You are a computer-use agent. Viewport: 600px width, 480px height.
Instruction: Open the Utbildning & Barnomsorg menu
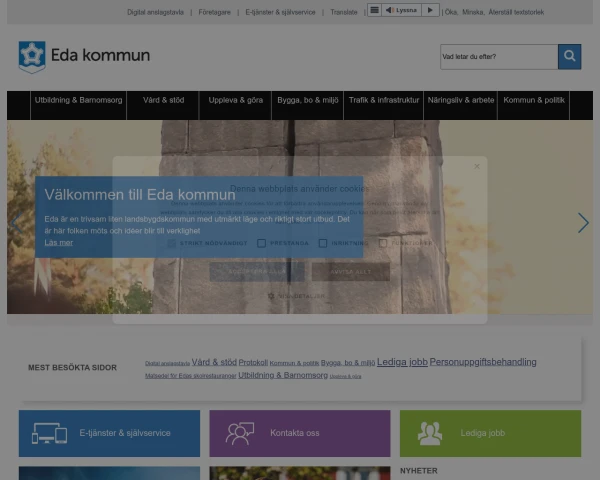pos(78,105)
